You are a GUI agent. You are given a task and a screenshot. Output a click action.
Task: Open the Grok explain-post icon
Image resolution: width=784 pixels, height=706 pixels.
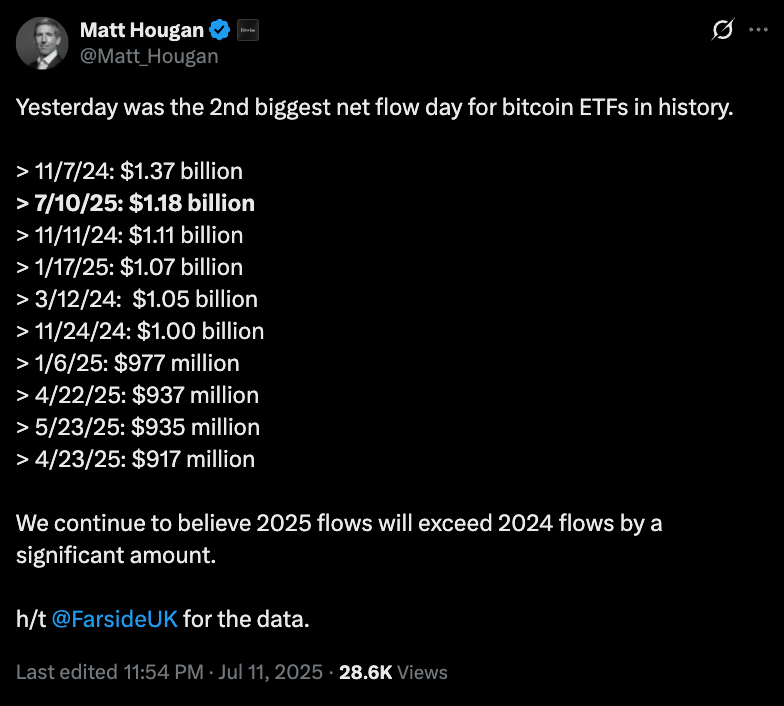722,30
